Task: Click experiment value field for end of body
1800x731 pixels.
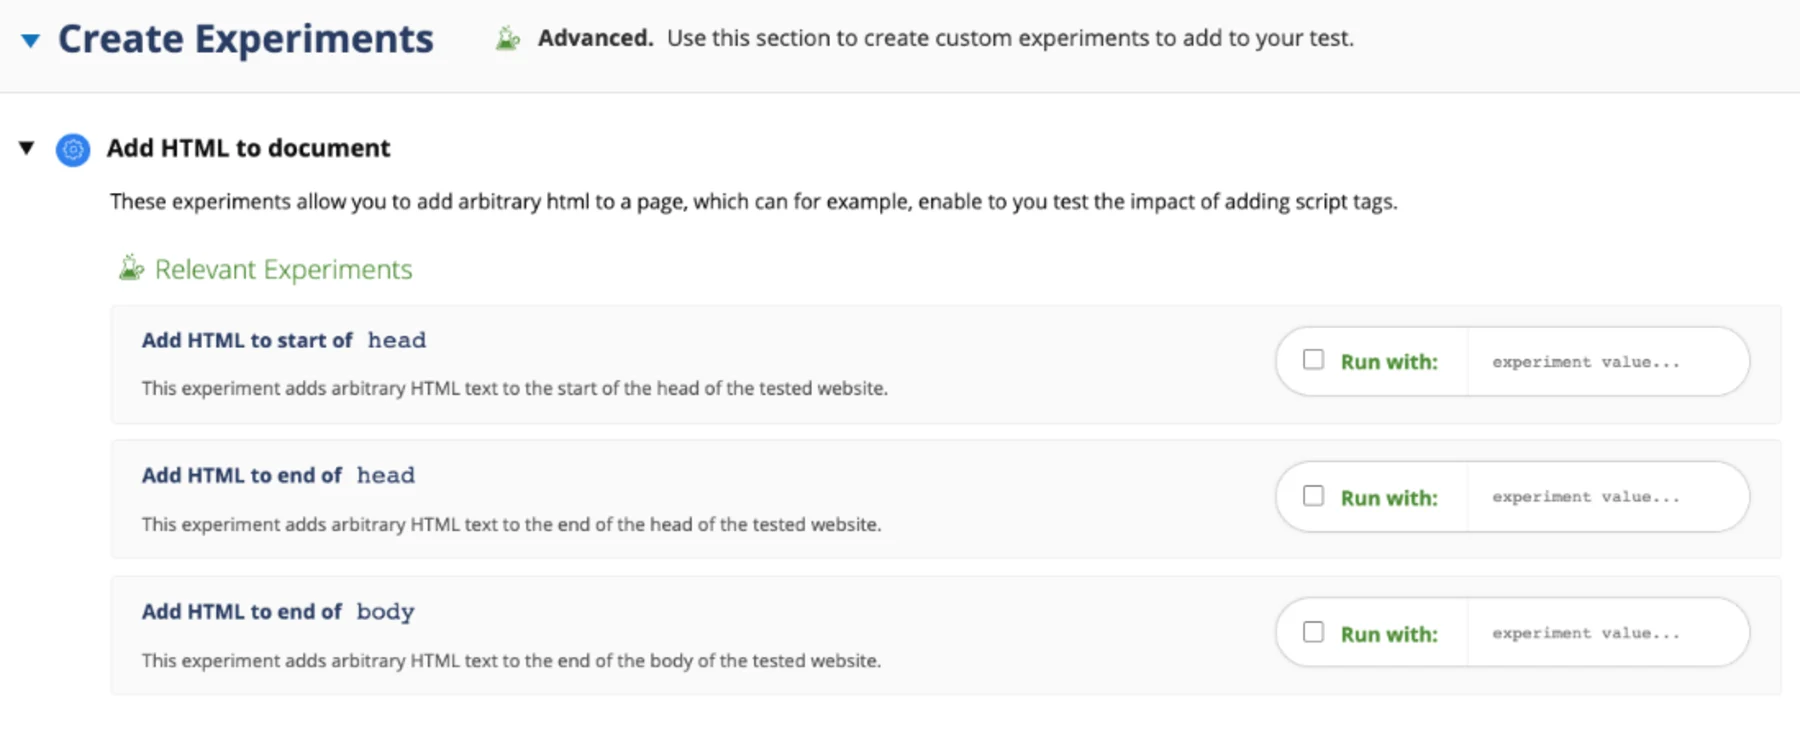Action: [1607, 632]
